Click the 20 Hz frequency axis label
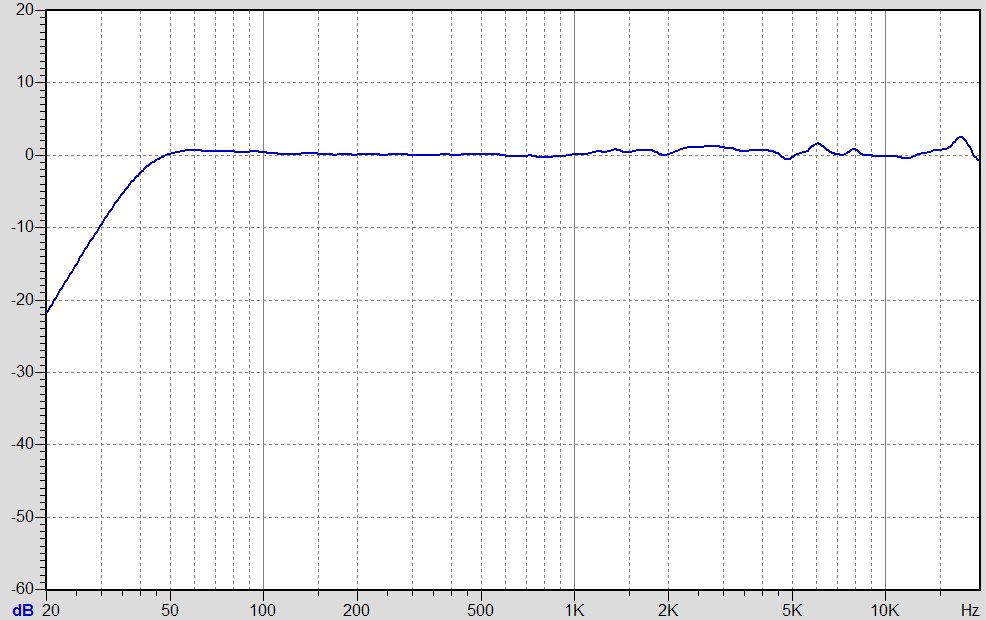986x620 pixels. [51, 610]
